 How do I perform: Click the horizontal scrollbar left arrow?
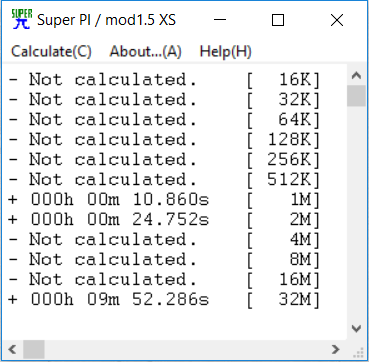(12, 349)
